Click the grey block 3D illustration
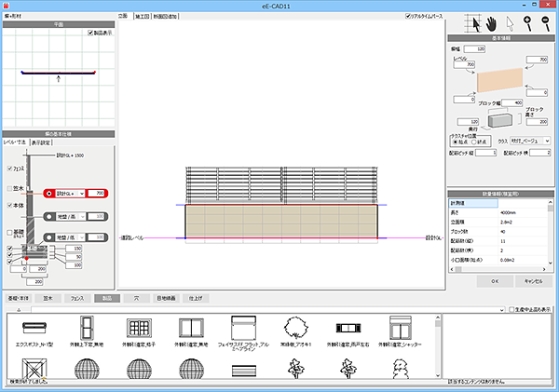 pos(500,120)
